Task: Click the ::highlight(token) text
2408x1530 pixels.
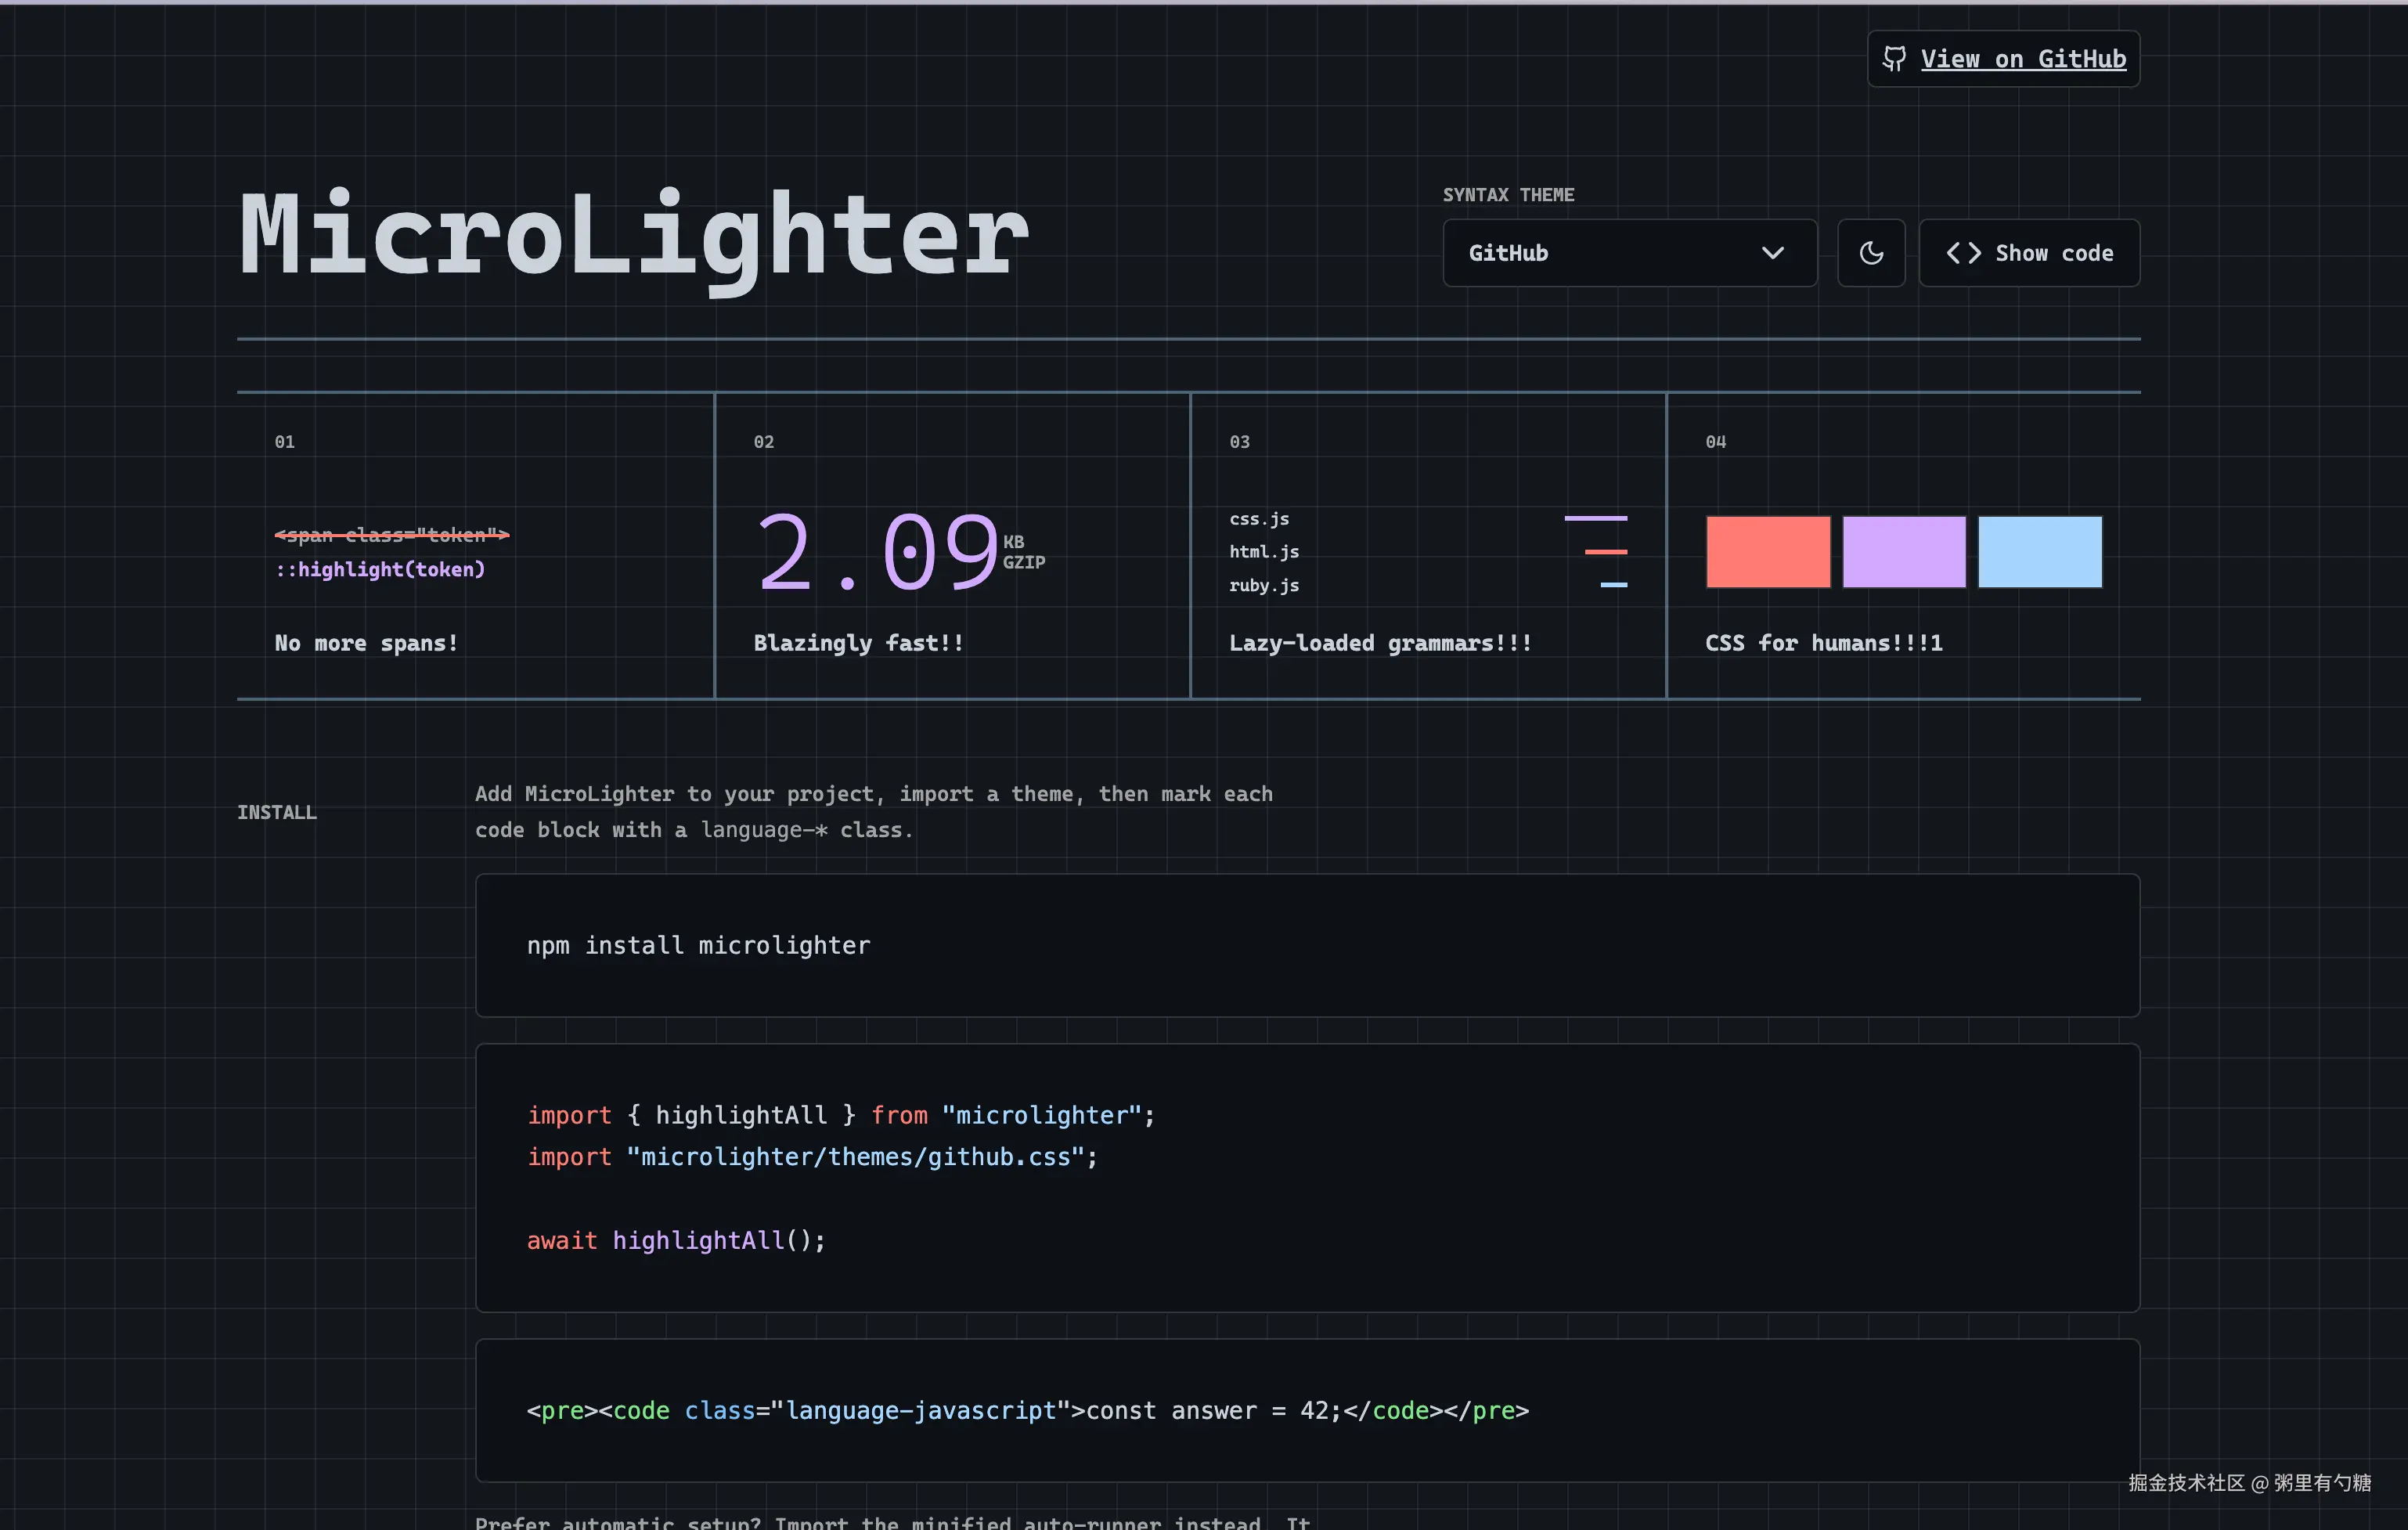Action: (380, 569)
